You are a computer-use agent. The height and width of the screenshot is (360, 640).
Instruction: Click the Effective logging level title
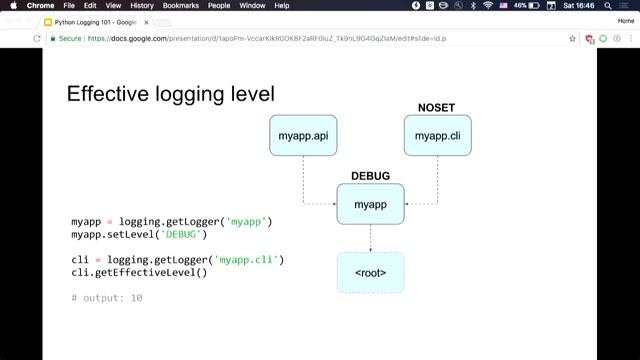point(171,94)
